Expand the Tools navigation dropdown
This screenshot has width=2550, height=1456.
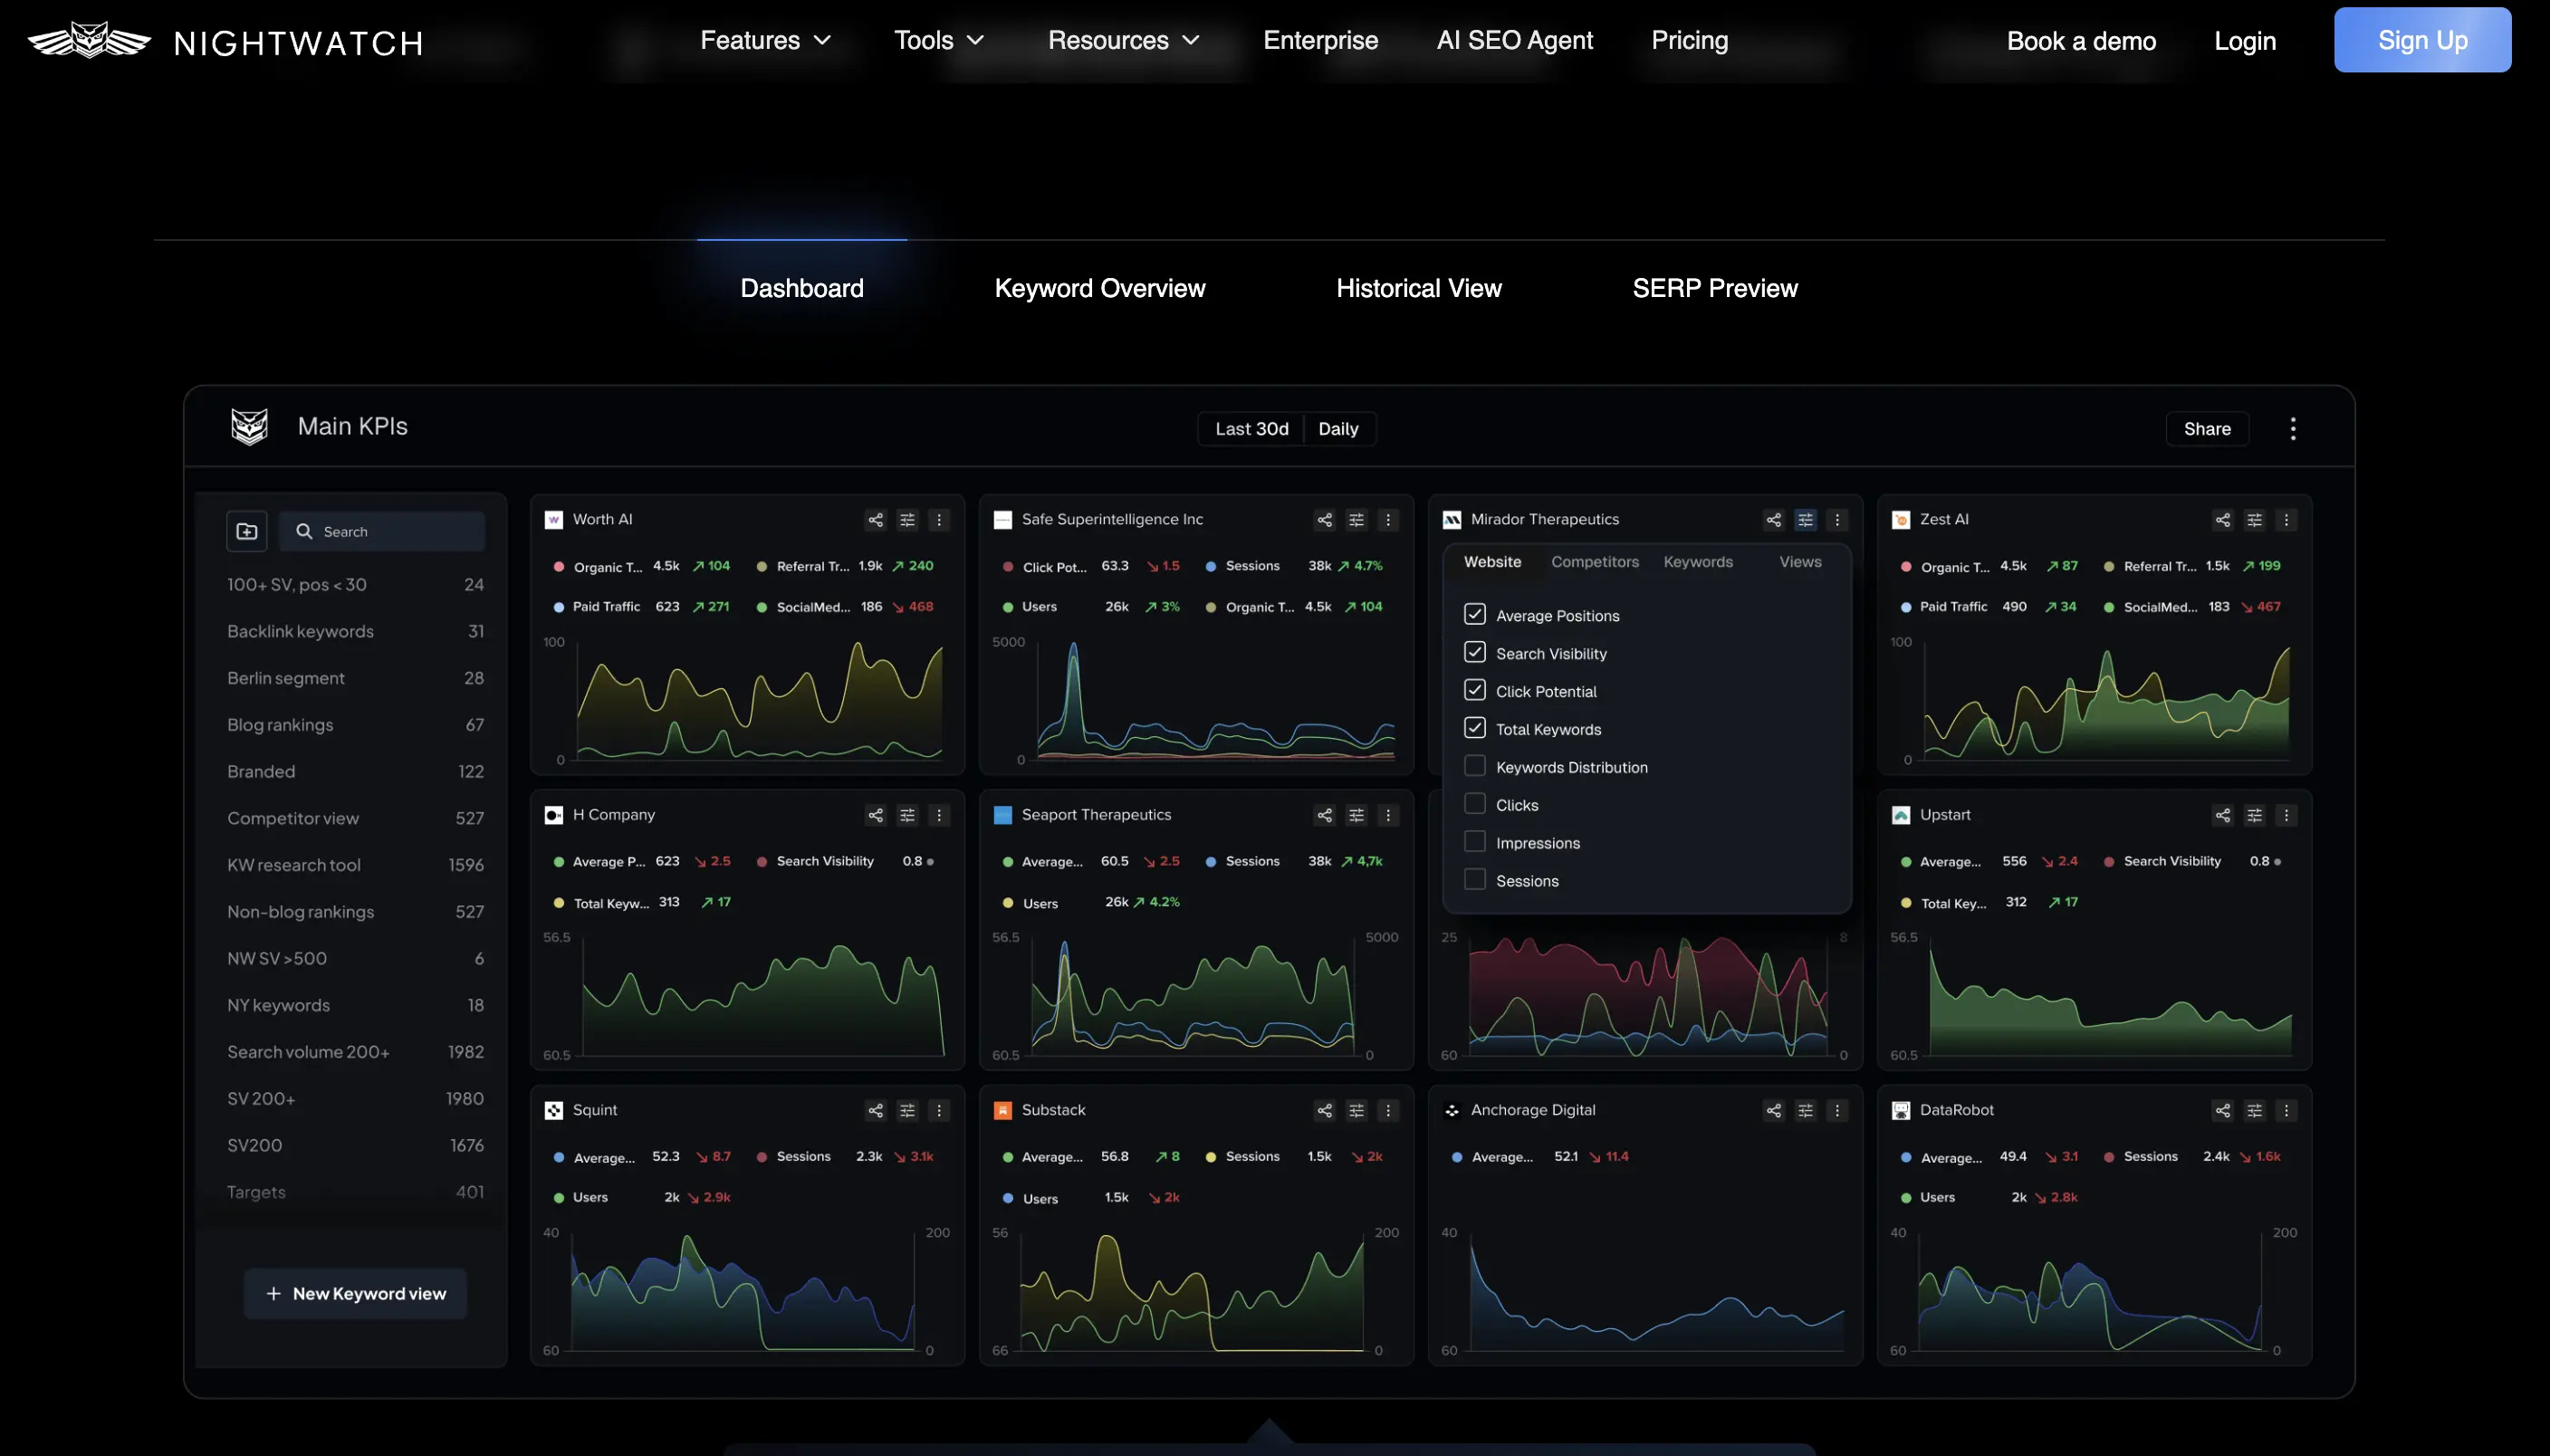tap(938, 41)
